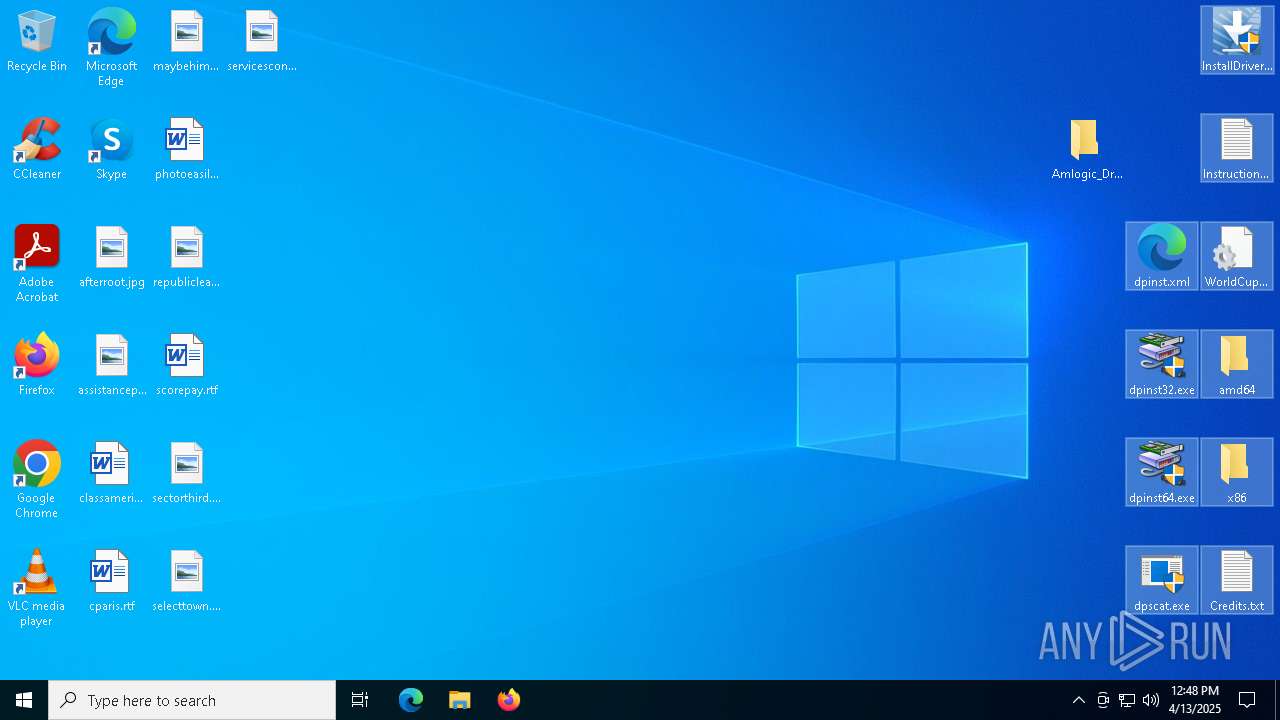Select the dpinst.xml file icon
This screenshot has width=1280, height=720.
(x=1162, y=256)
